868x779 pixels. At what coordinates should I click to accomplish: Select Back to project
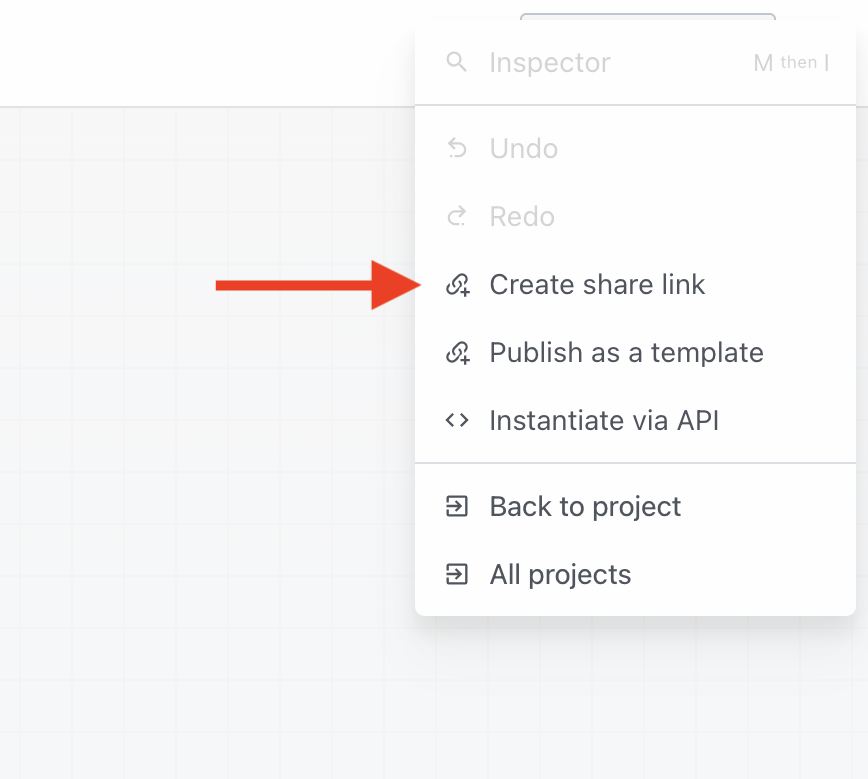(585, 506)
